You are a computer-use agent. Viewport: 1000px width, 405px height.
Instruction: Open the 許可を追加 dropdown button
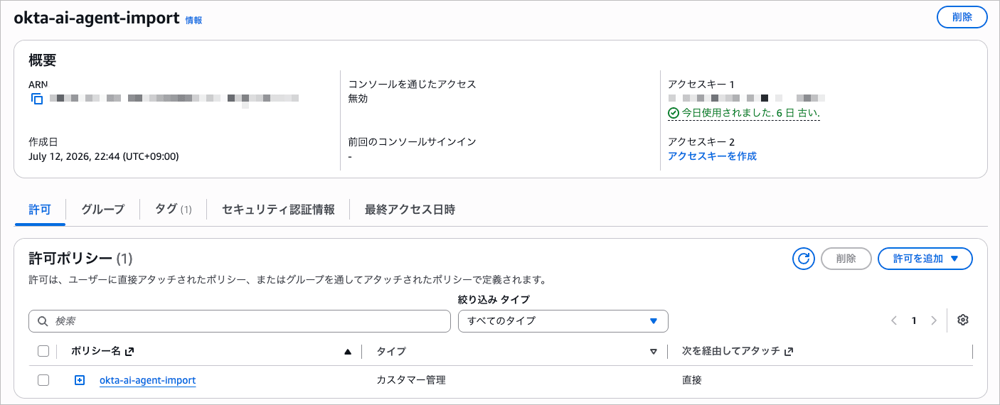pos(925,258)
